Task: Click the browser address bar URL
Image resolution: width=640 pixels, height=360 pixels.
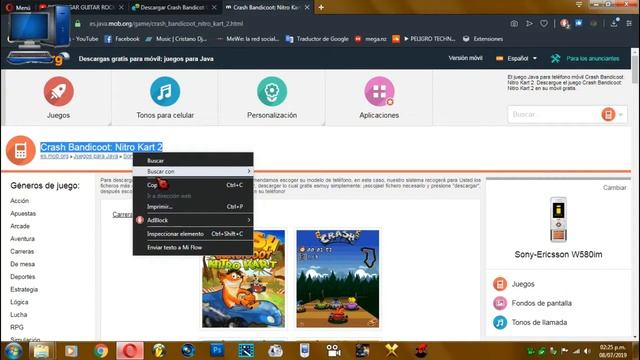Action: [x=167, y=24]
